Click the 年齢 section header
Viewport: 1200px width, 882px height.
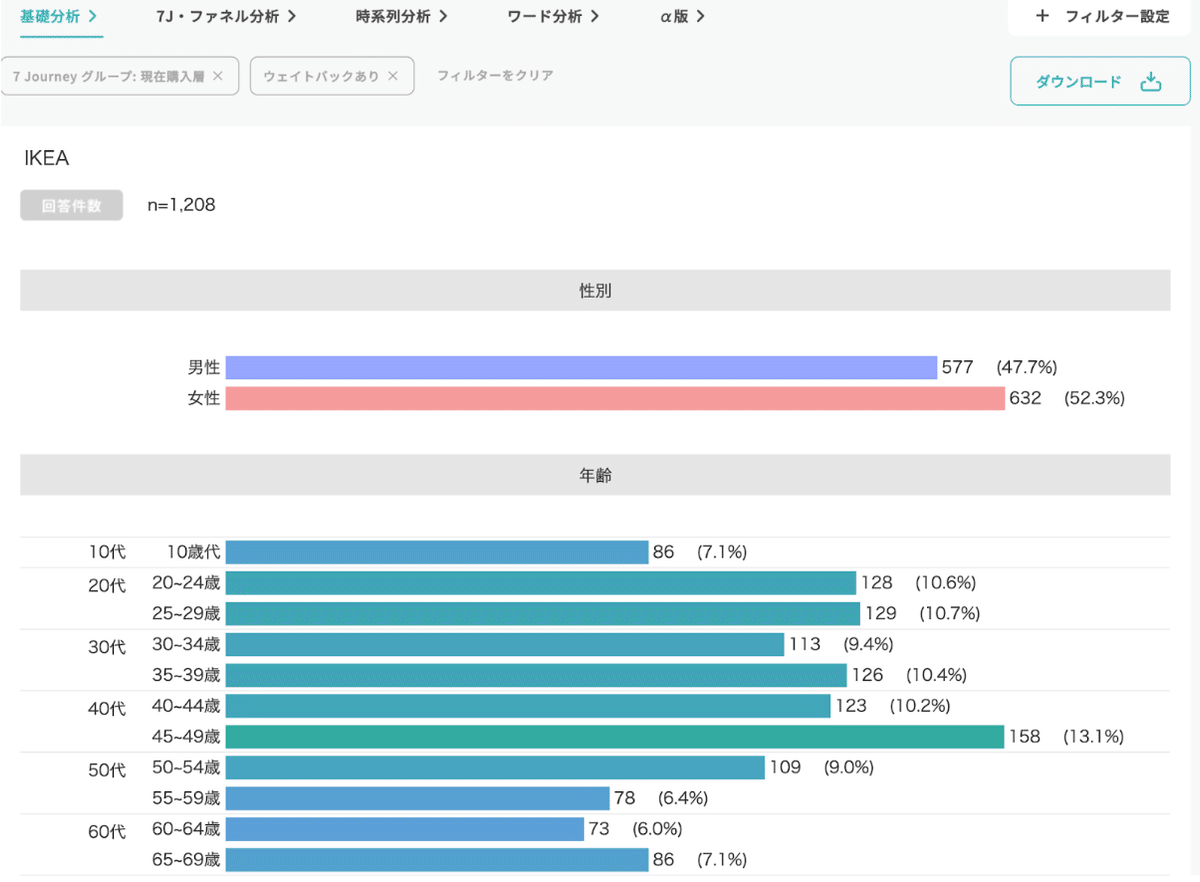click(595, 475)
